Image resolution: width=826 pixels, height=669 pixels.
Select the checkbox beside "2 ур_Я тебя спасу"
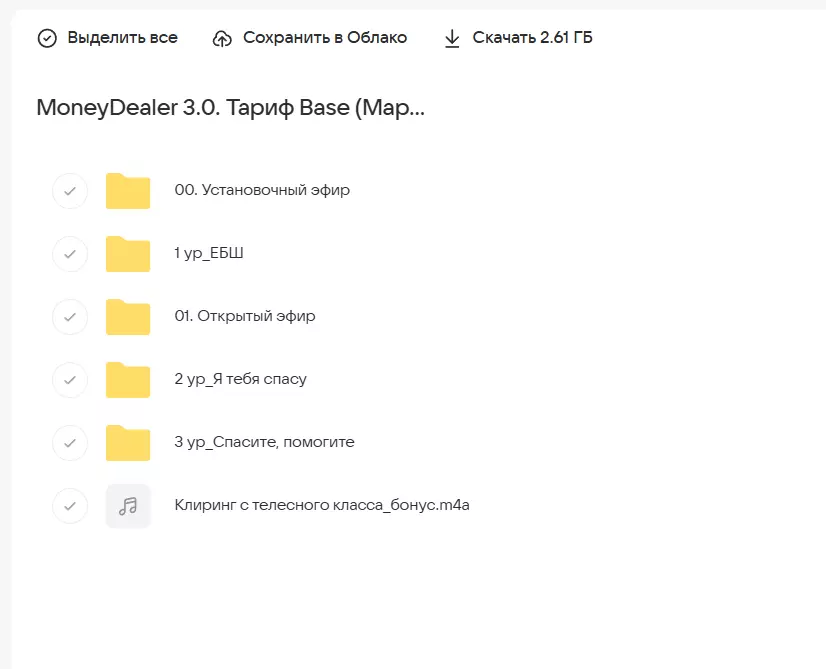tap(69, 379)
